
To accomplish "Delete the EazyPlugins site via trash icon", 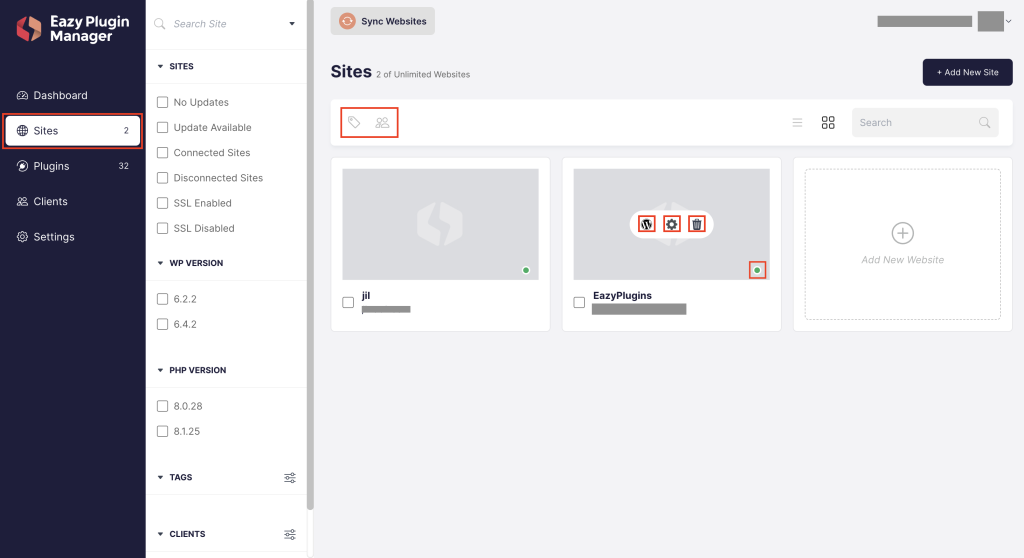I will [x=697, y=224].
